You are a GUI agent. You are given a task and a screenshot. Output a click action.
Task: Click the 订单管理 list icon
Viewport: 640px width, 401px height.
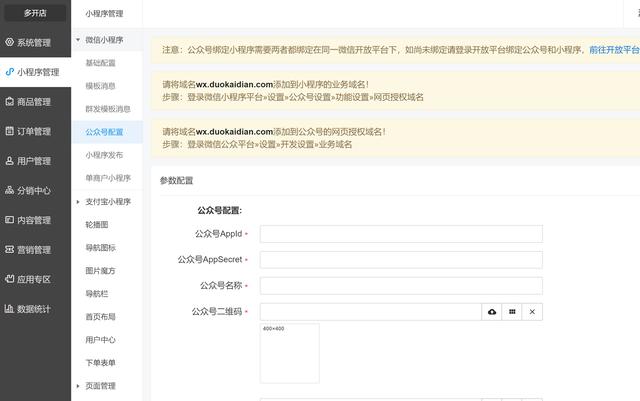point(9,131)
